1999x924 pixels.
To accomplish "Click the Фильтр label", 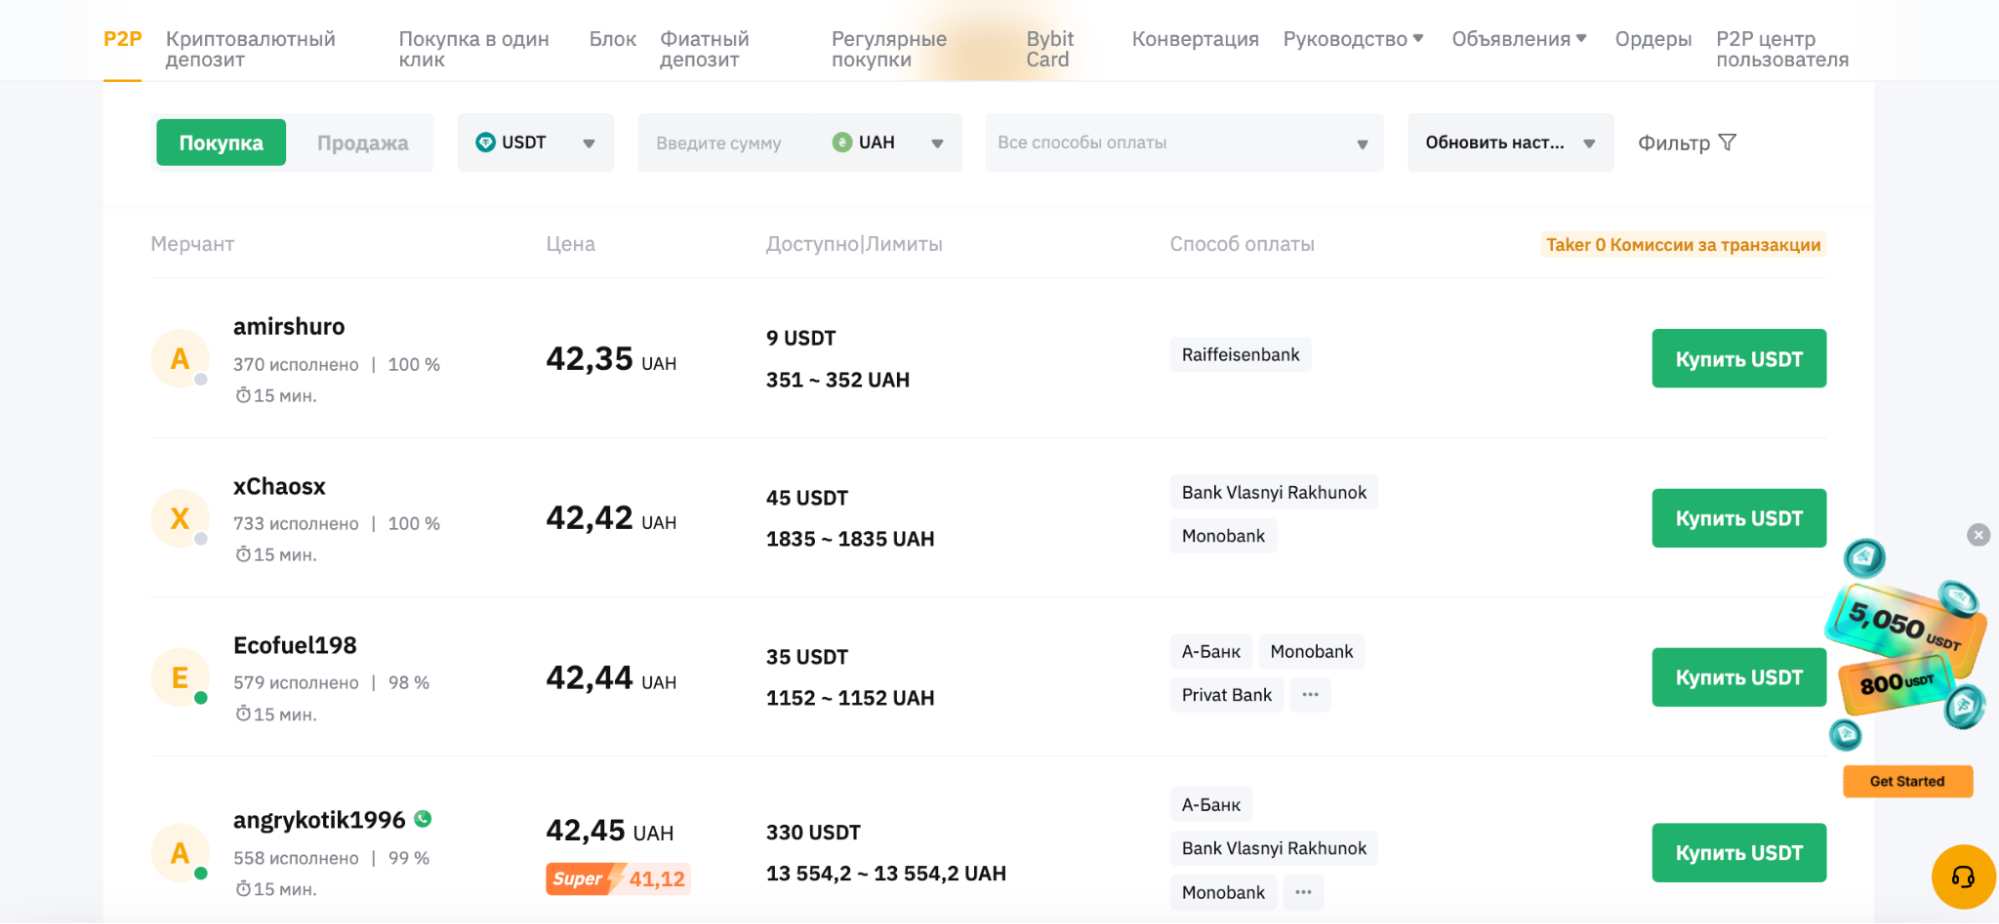I will (1674, 143).
